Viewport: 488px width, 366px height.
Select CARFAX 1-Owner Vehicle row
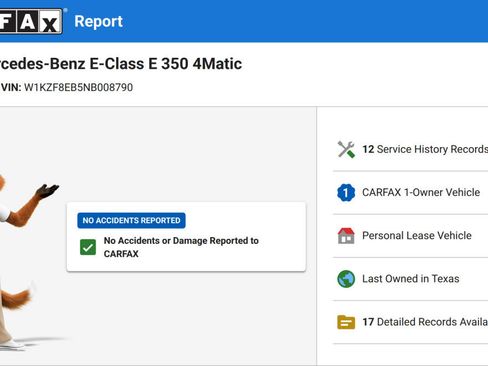click(x=410, y=193)
